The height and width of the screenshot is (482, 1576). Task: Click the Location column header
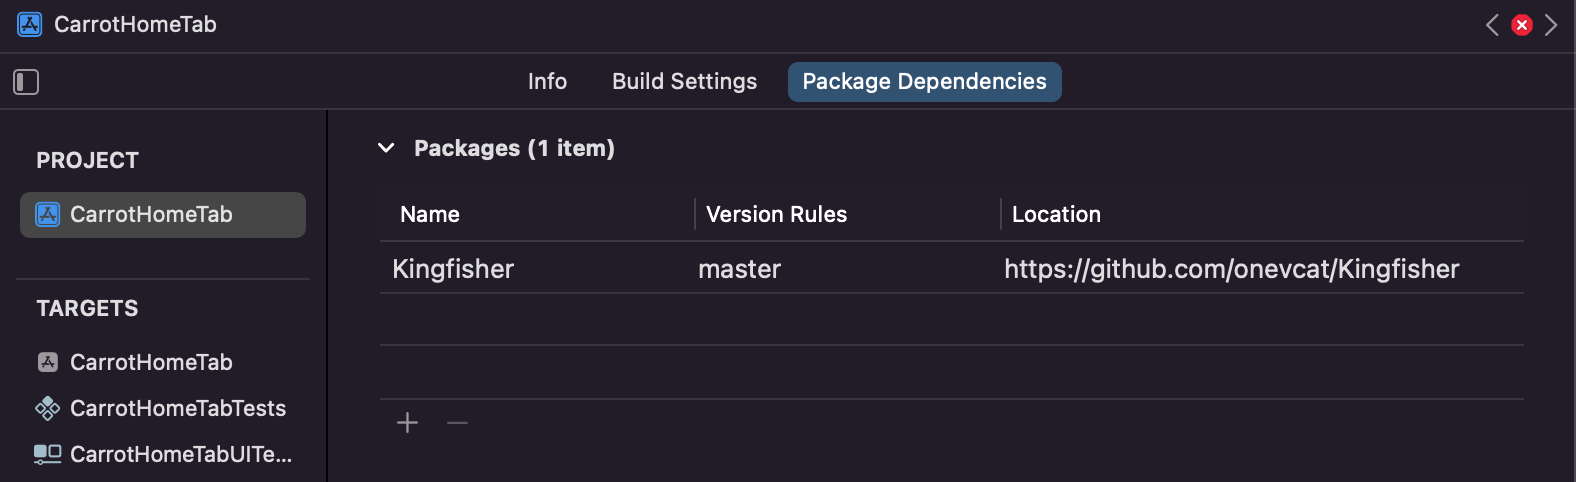(1056, 214)
